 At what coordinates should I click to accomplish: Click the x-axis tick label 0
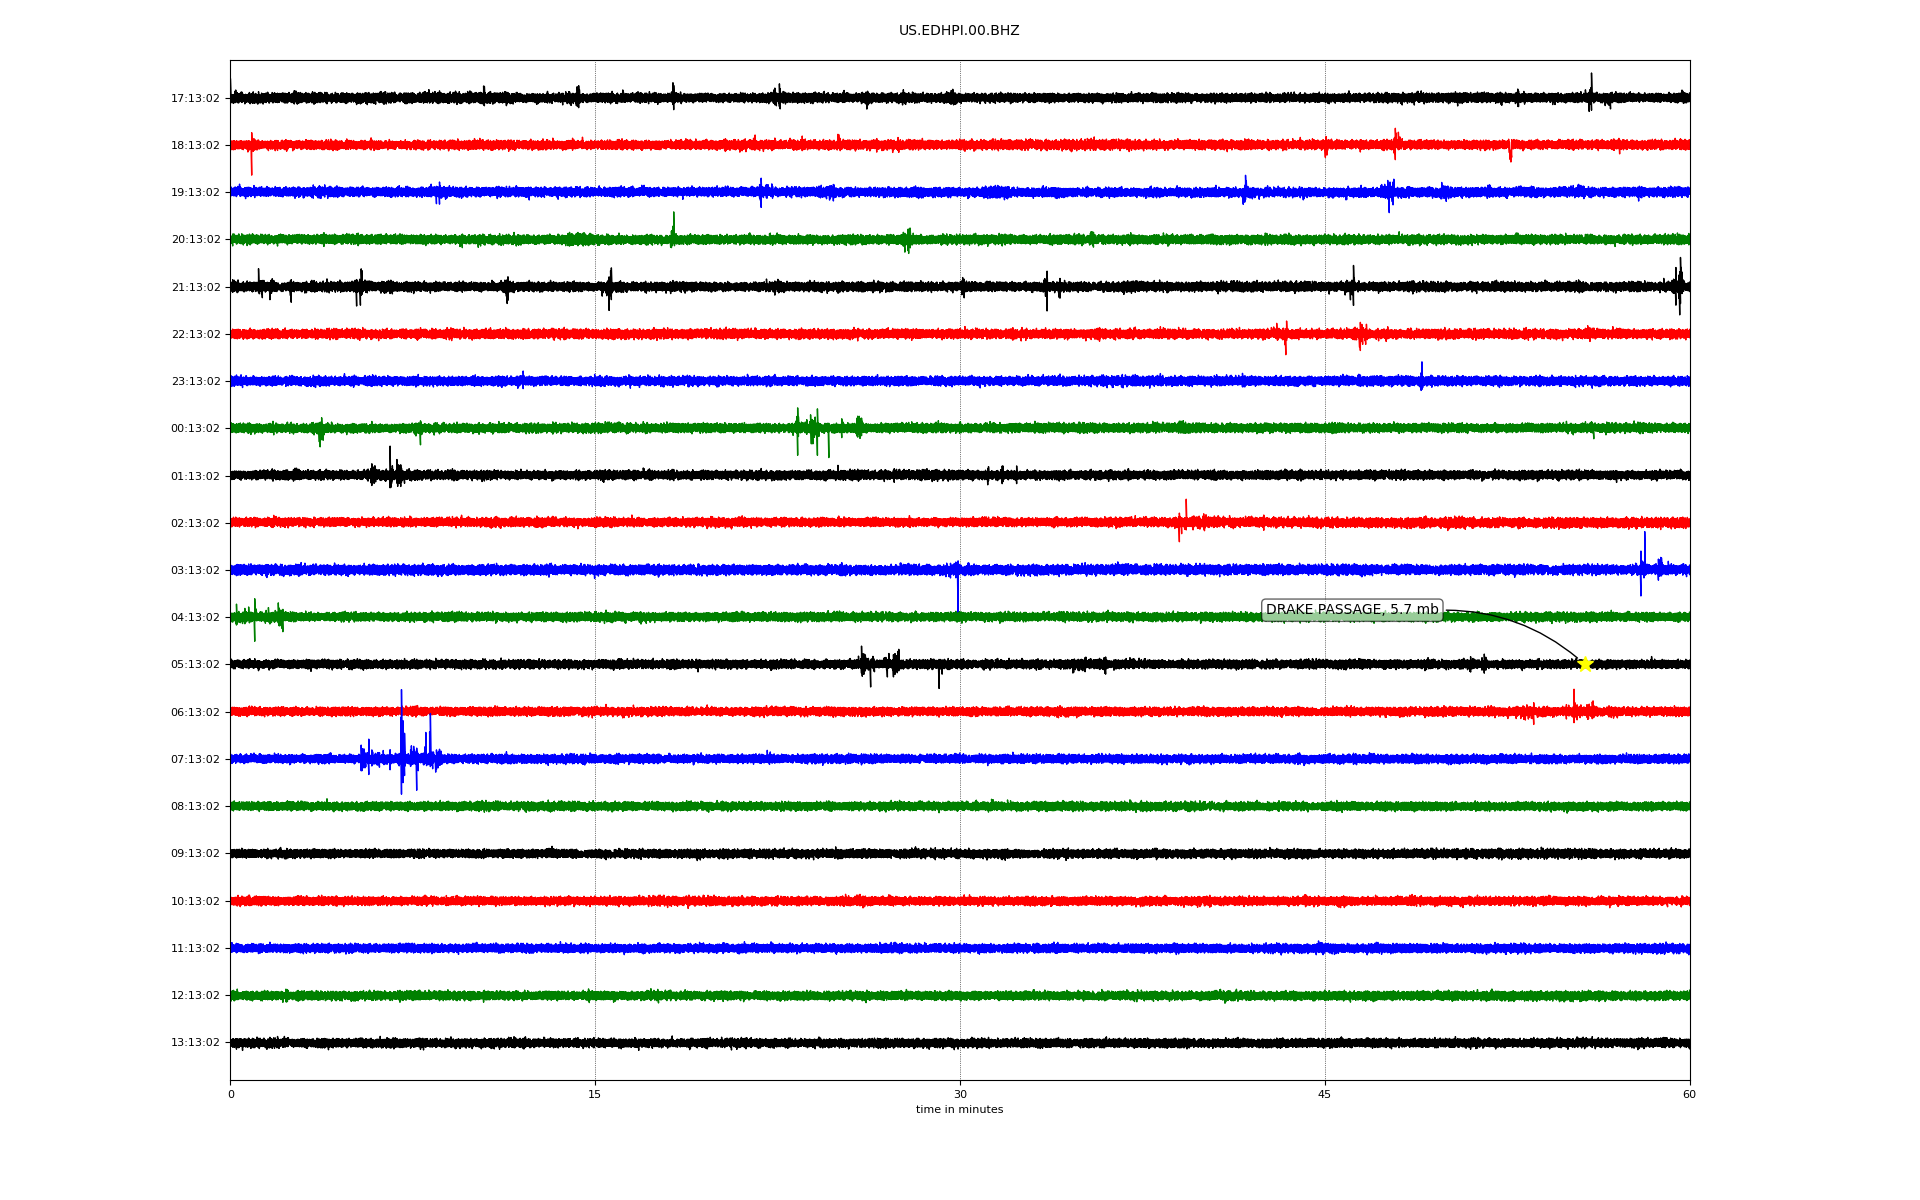(231, 1094)
